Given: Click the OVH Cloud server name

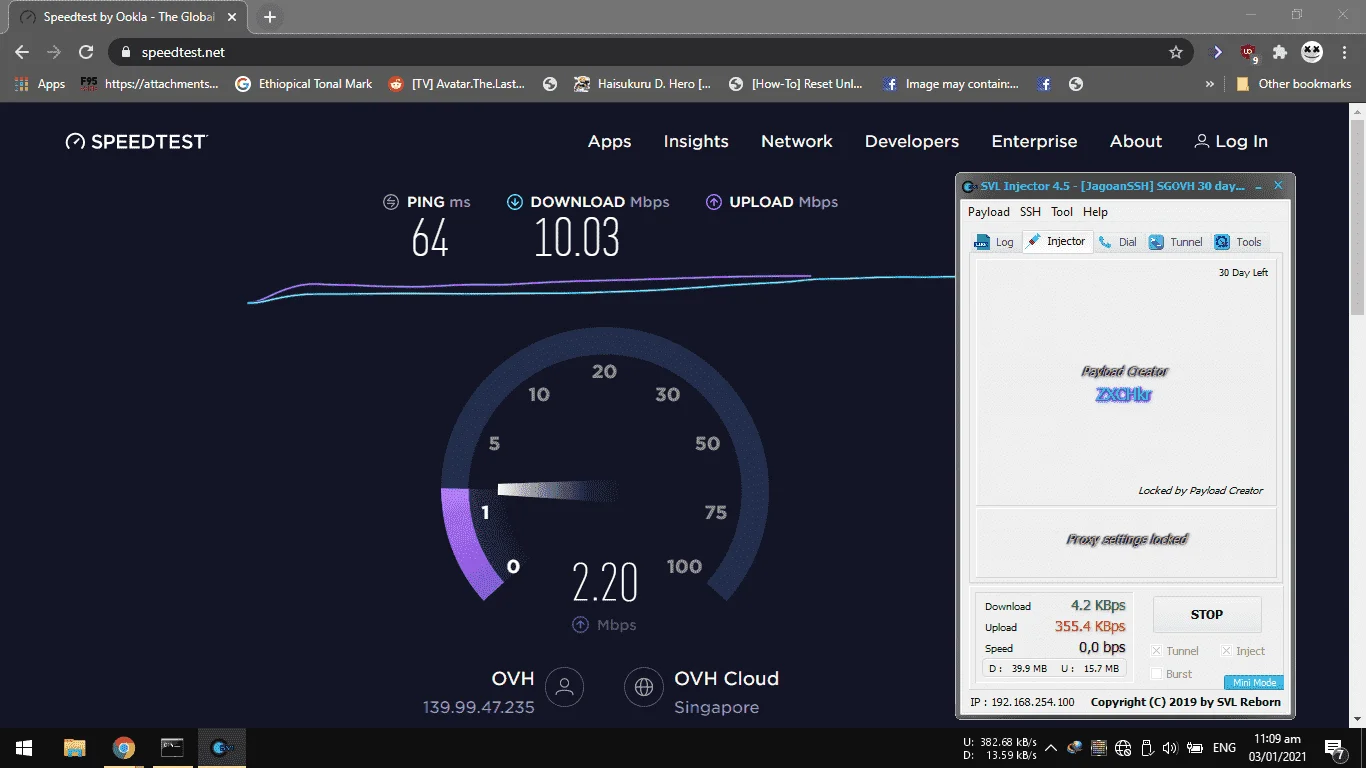Looking at the screenshot, I should click(x=727, y=679).
